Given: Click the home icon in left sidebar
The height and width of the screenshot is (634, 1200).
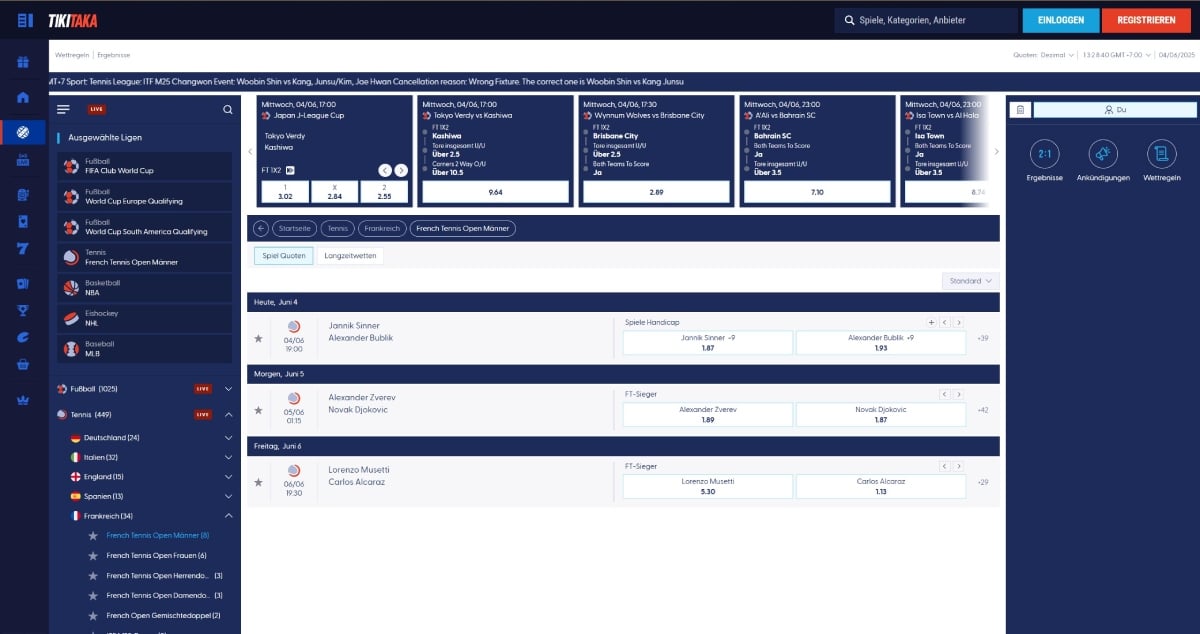Looking at the screenshot, I should click(x=23, y=97).
